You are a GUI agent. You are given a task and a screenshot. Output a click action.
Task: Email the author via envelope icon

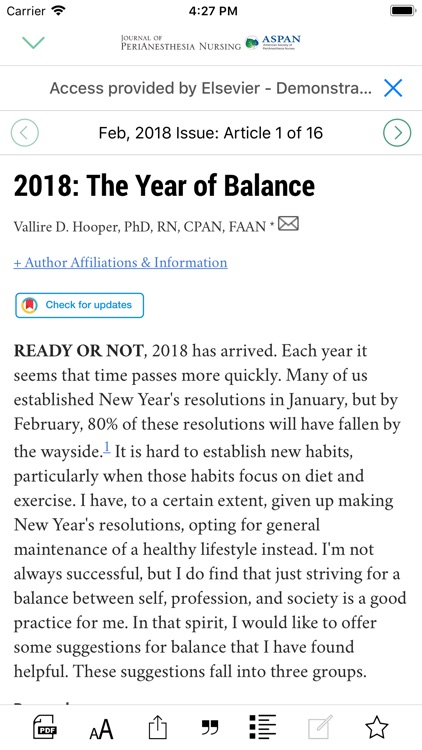click(x=289, y=223)
